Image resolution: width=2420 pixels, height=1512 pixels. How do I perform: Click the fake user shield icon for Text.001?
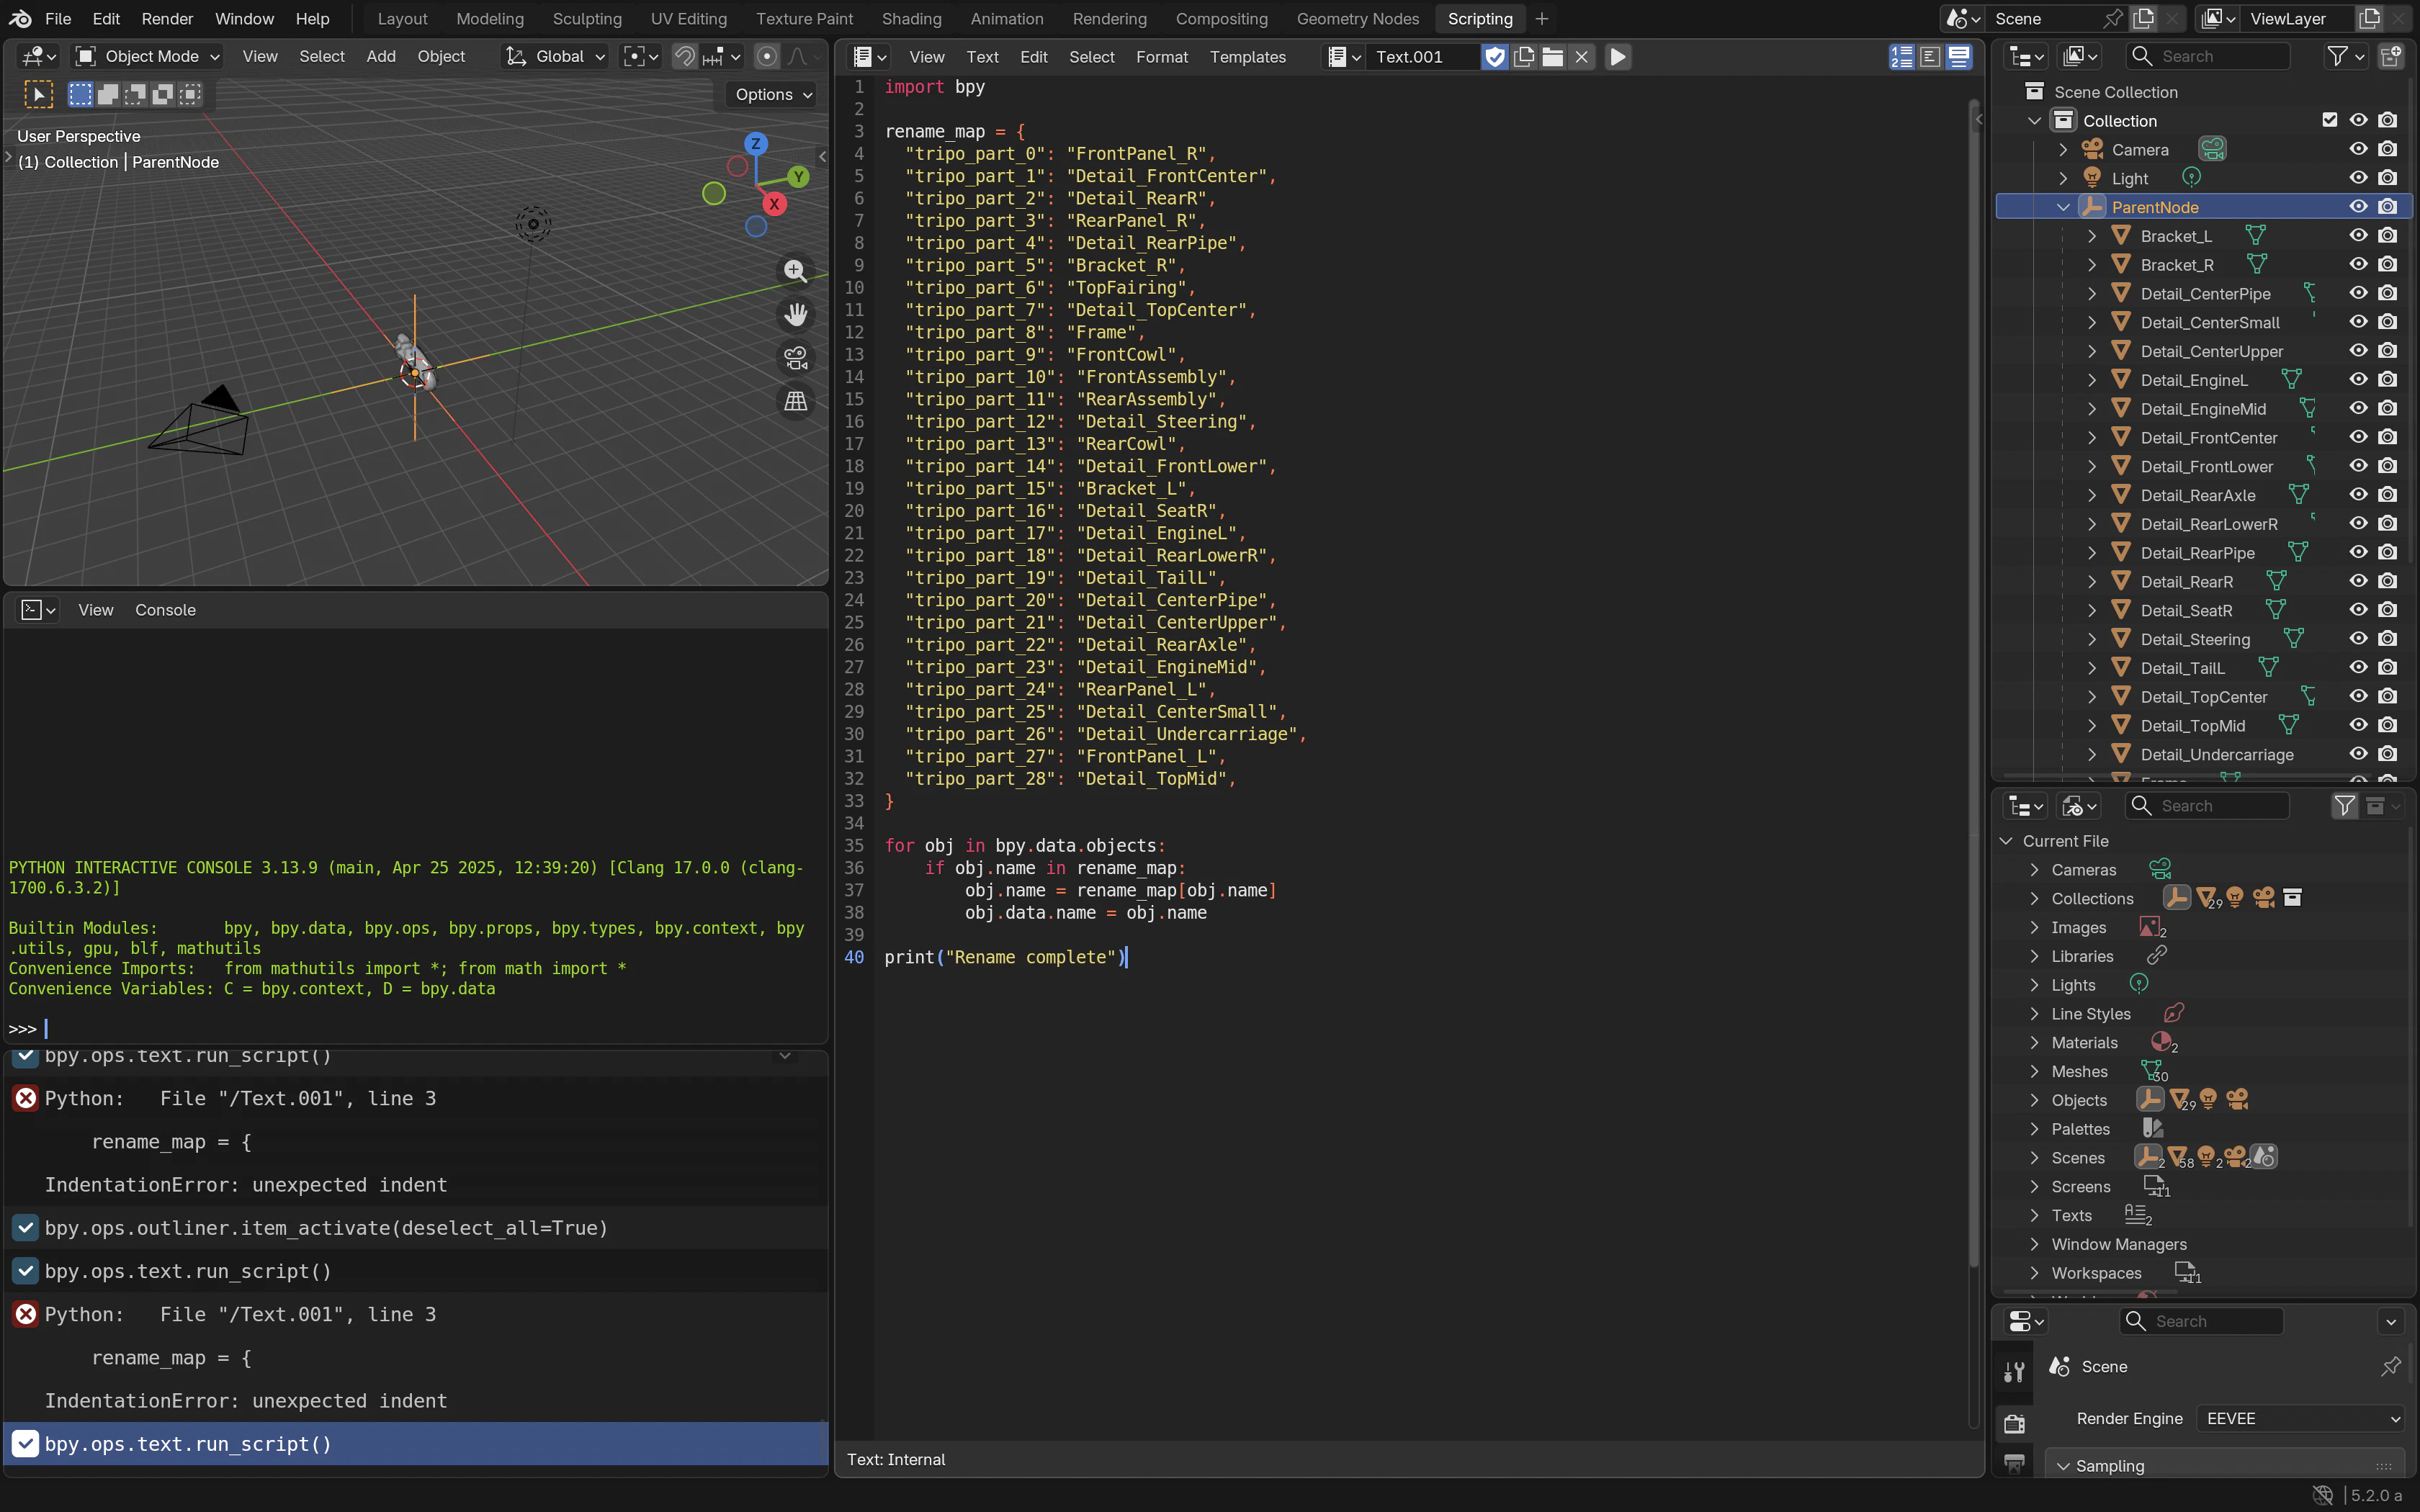tap(1495, 57)
